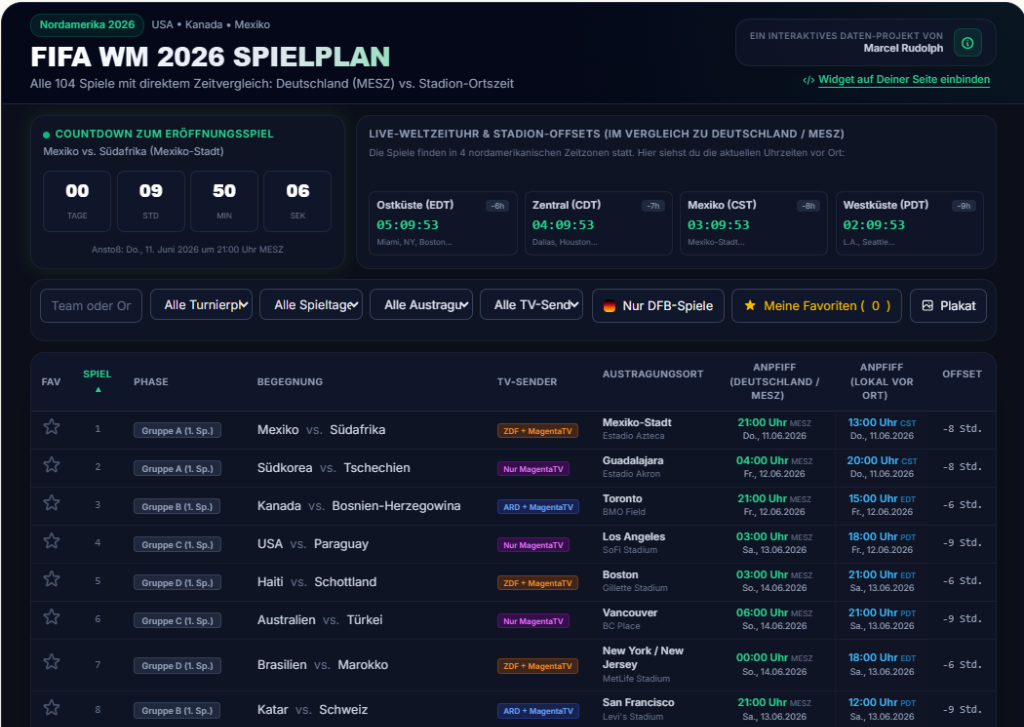Click the '06:00 Uhr MESZ' time in Australien row
This screenshot has width=1024, height=727.
click(x=774, y=613)
